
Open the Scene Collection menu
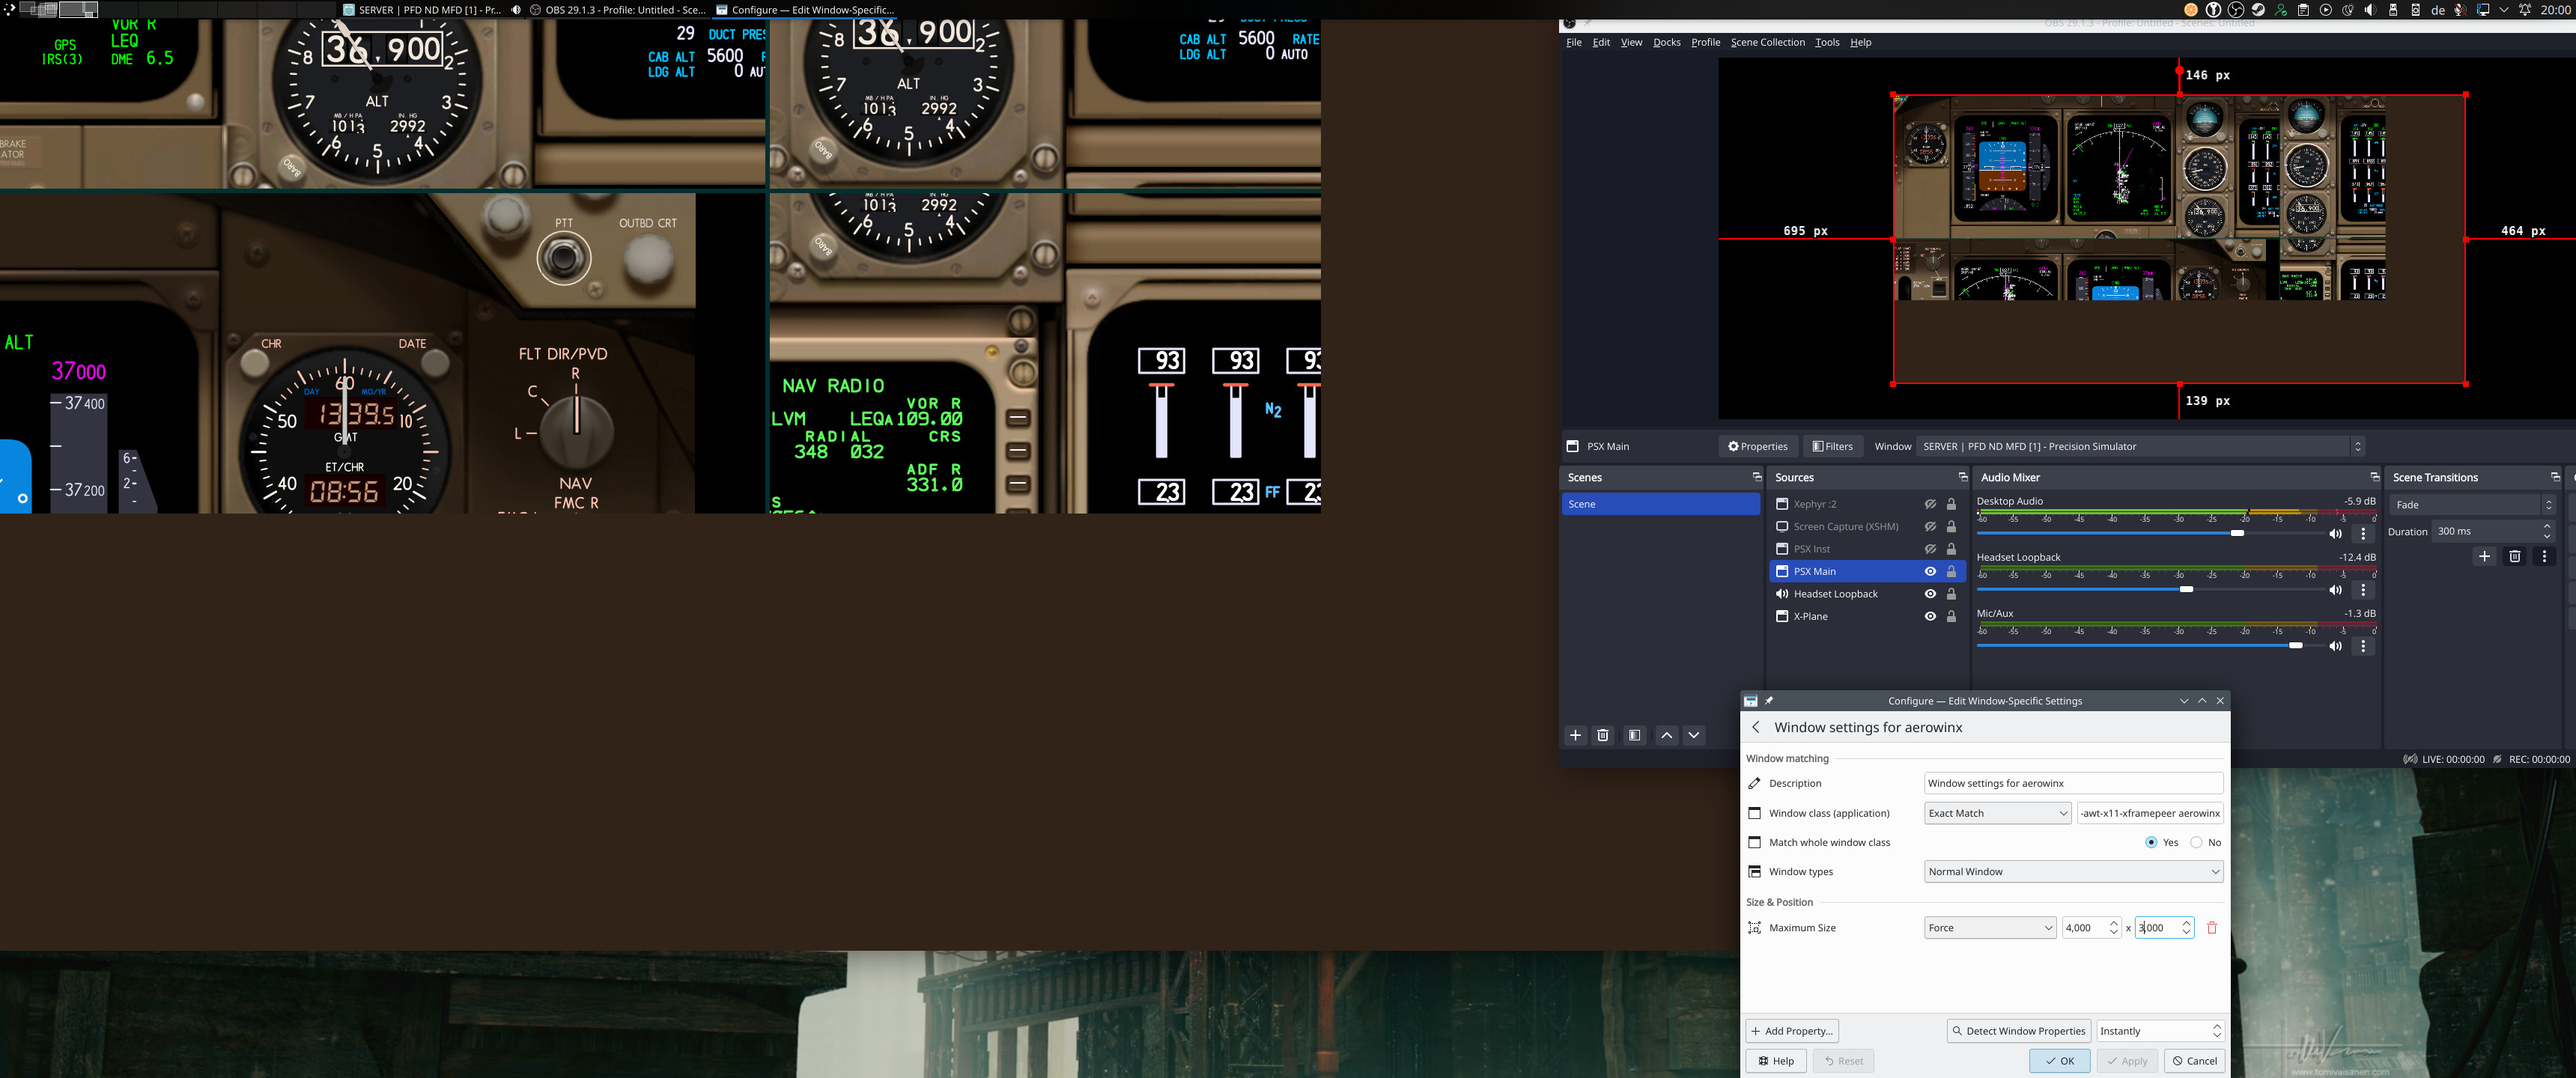tap(1767, 42)
